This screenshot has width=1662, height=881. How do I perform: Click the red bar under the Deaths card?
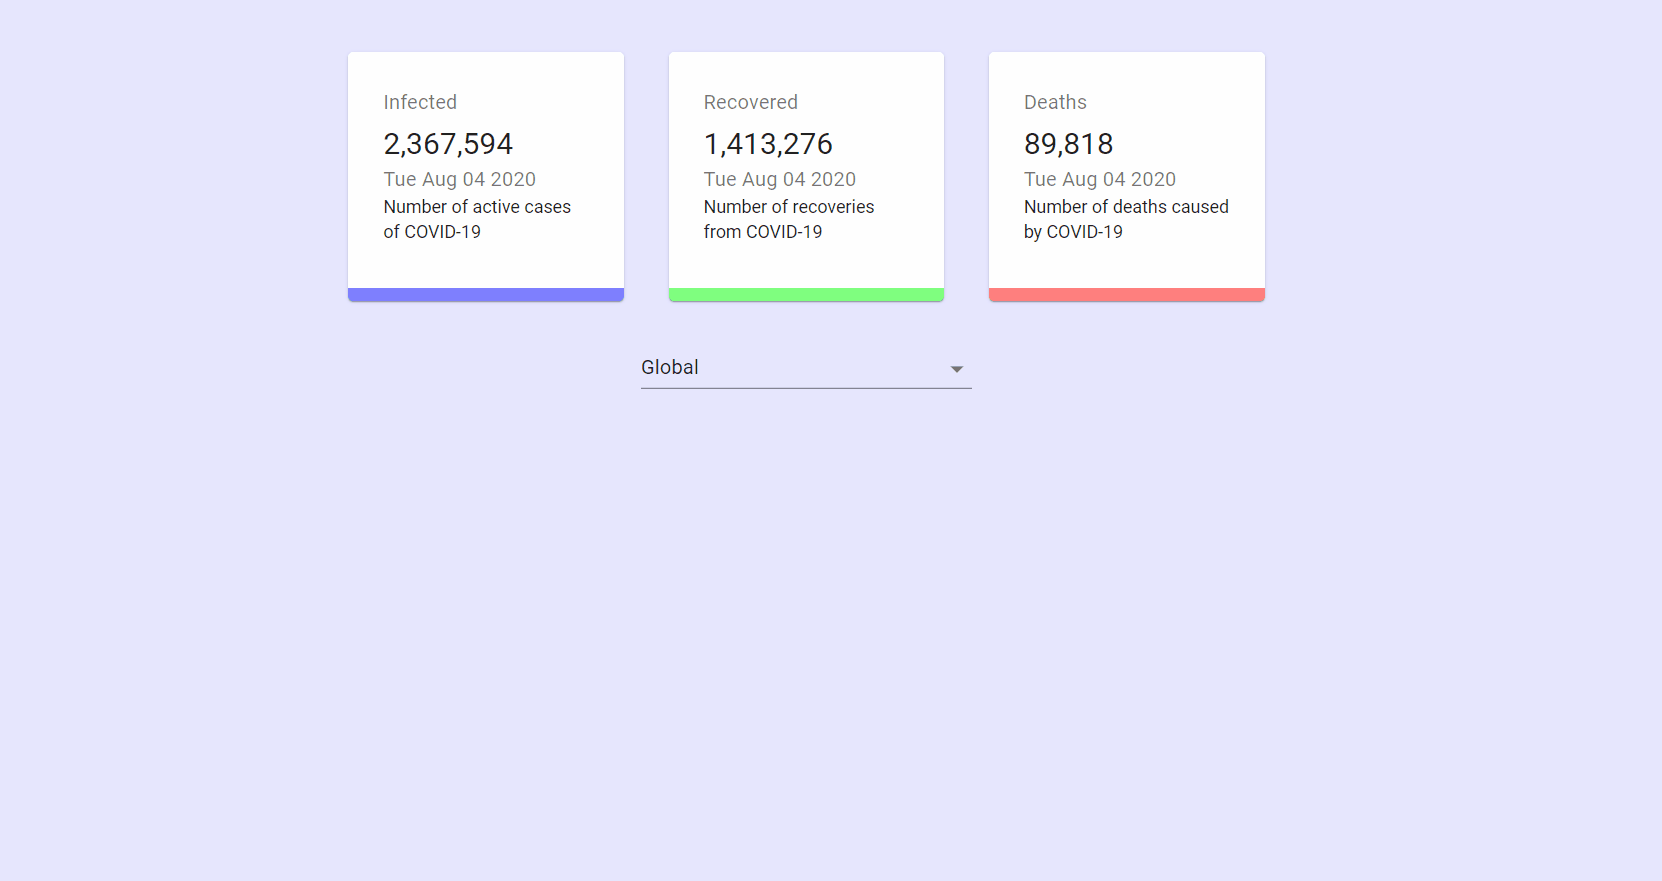1126,294
